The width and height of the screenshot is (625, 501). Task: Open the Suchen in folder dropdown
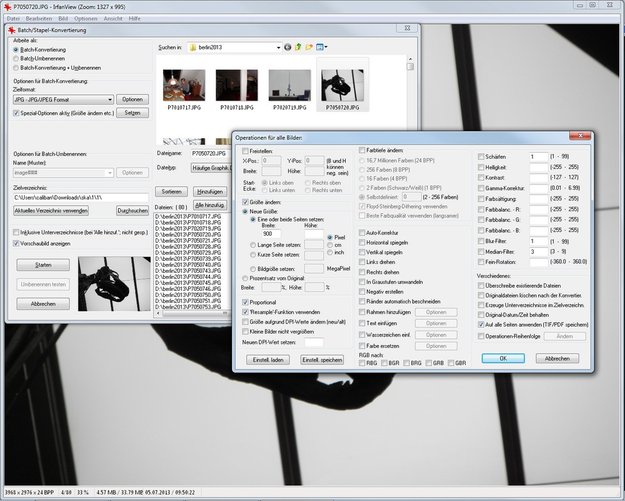(235, 47)
